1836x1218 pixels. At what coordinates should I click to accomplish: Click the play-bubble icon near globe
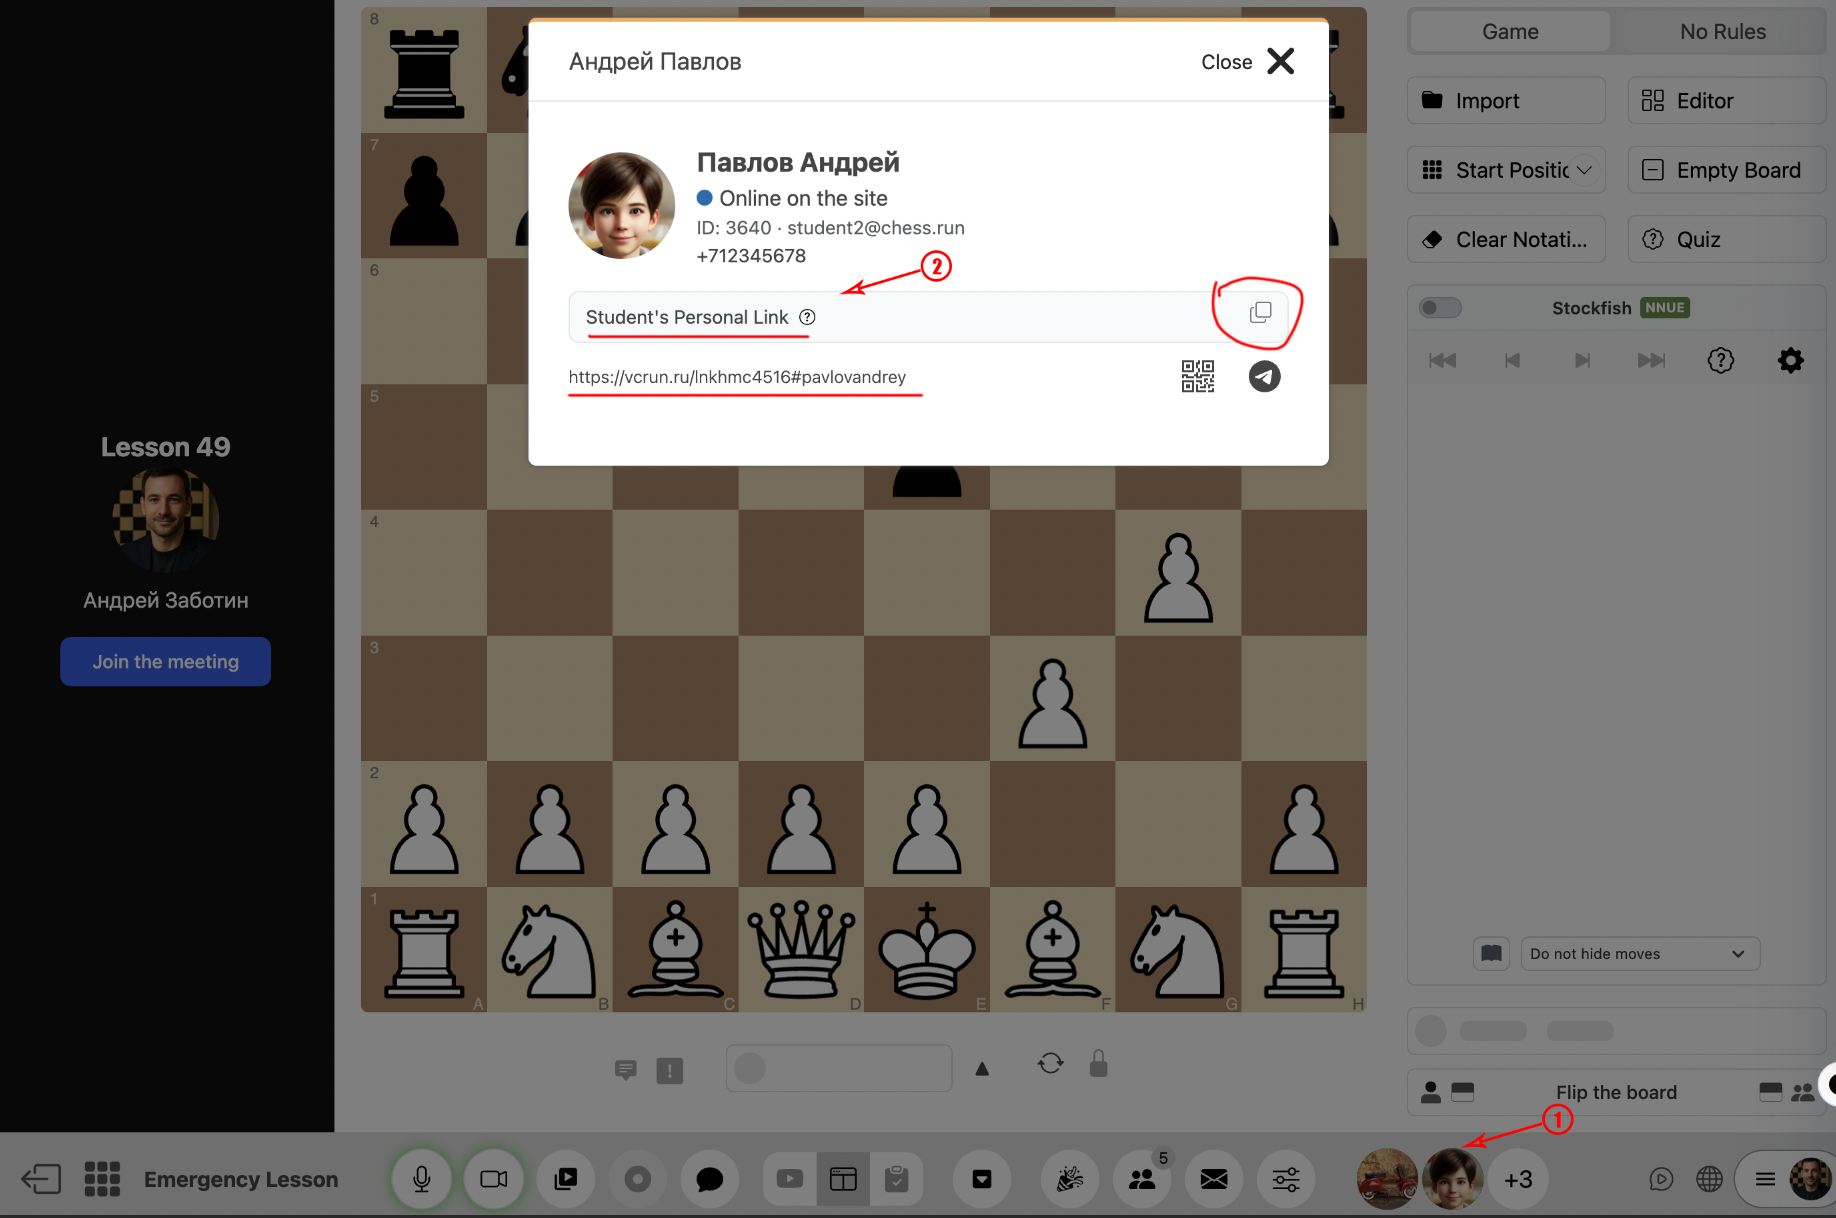pyautogui.click(x=1661, y=1179)
